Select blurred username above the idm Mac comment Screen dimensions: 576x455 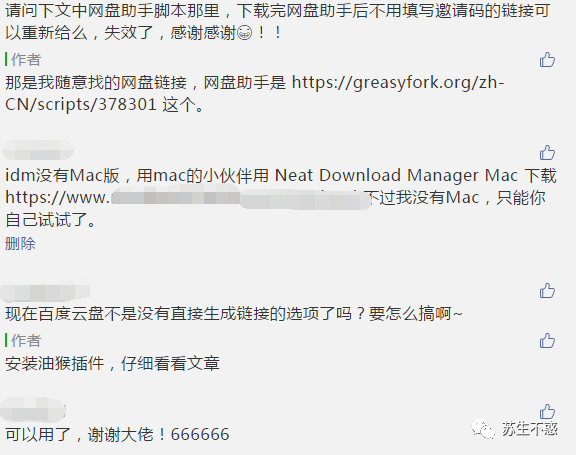point(38,150)
